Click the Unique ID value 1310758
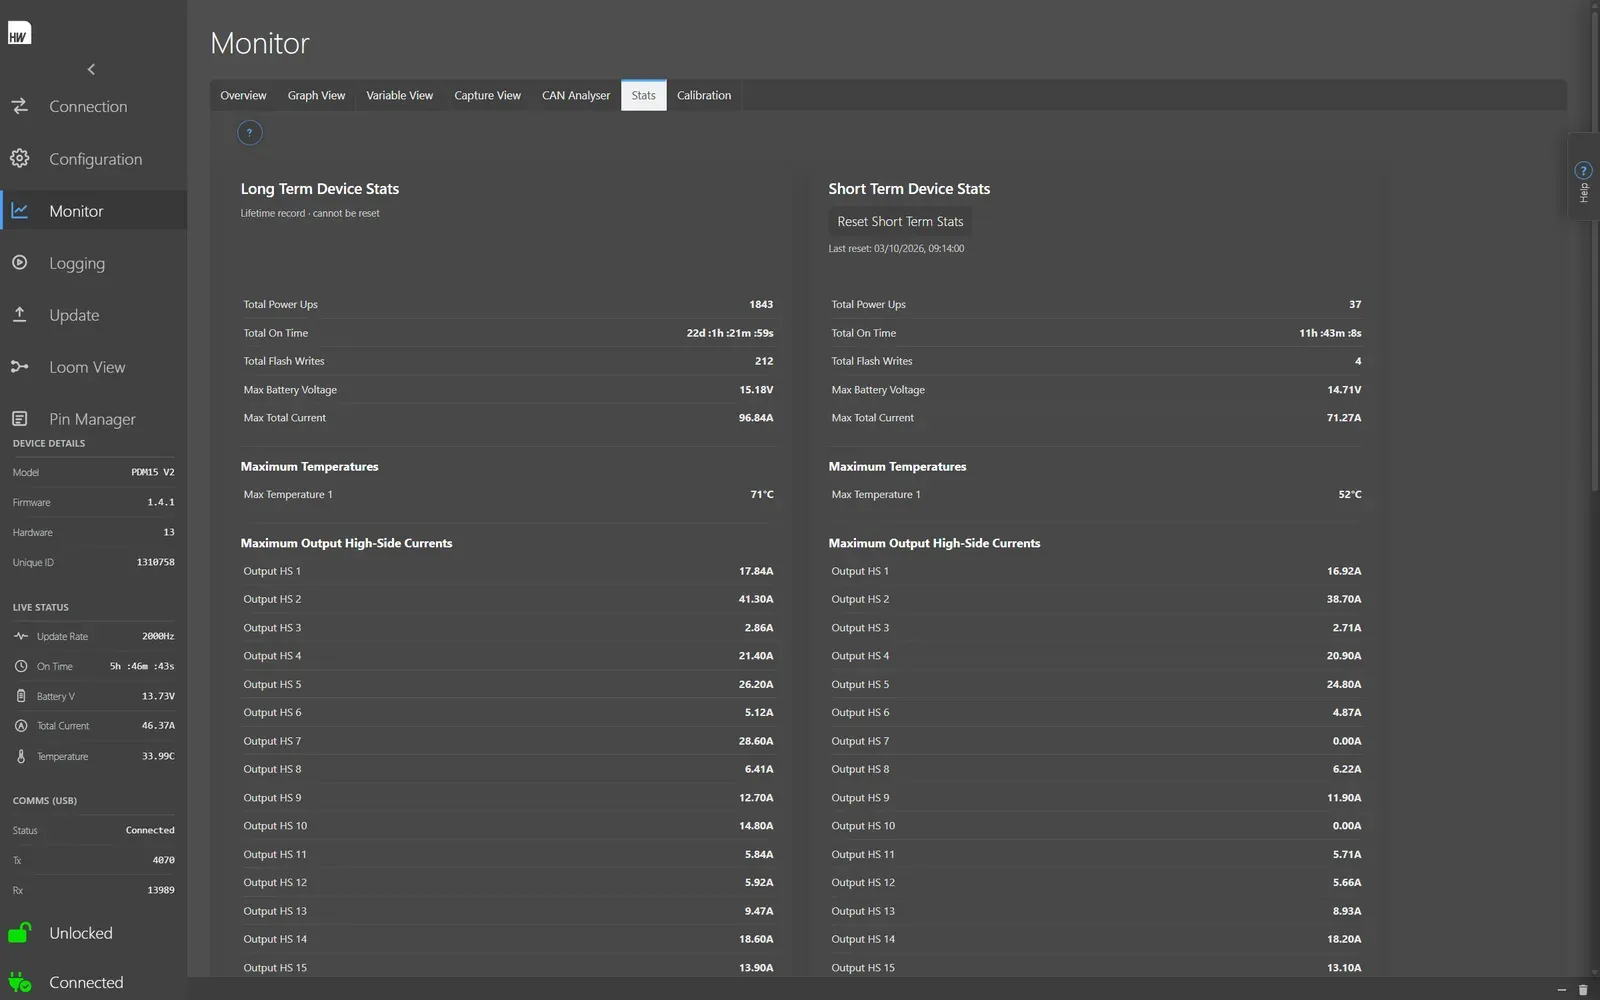 [155, 562]
